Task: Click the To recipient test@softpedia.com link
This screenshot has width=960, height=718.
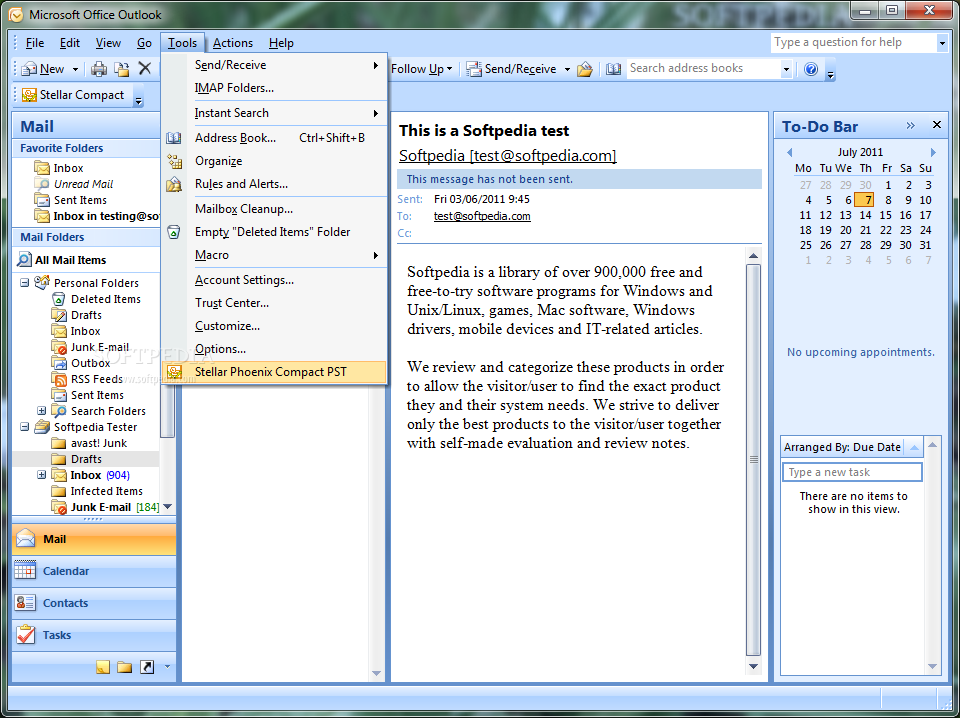Action: coord(482,216)
